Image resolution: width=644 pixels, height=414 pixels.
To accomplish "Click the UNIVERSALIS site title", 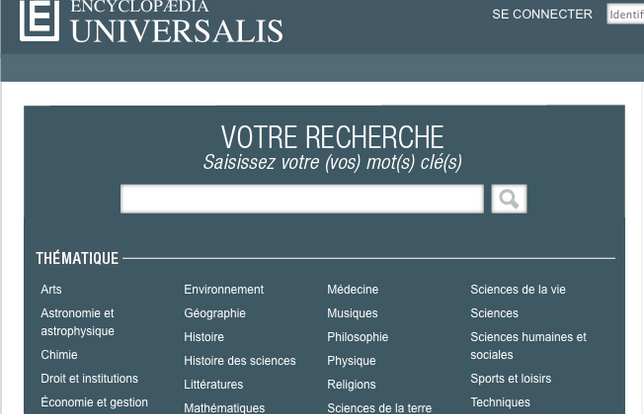I will click(177, 31).
